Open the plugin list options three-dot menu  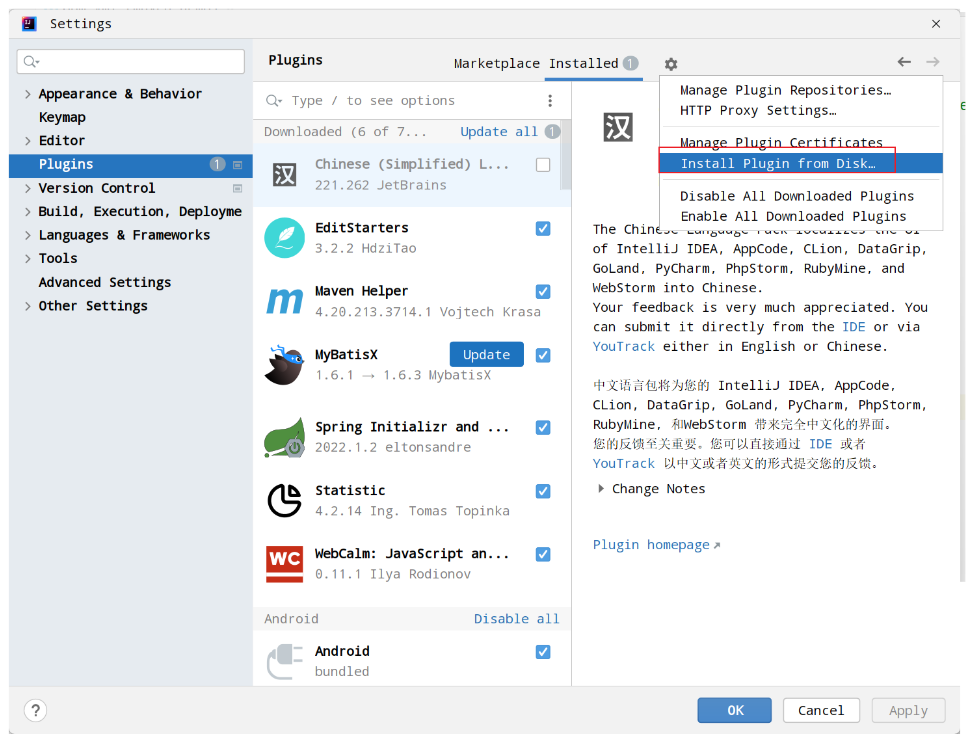click(x=550, y=100)
